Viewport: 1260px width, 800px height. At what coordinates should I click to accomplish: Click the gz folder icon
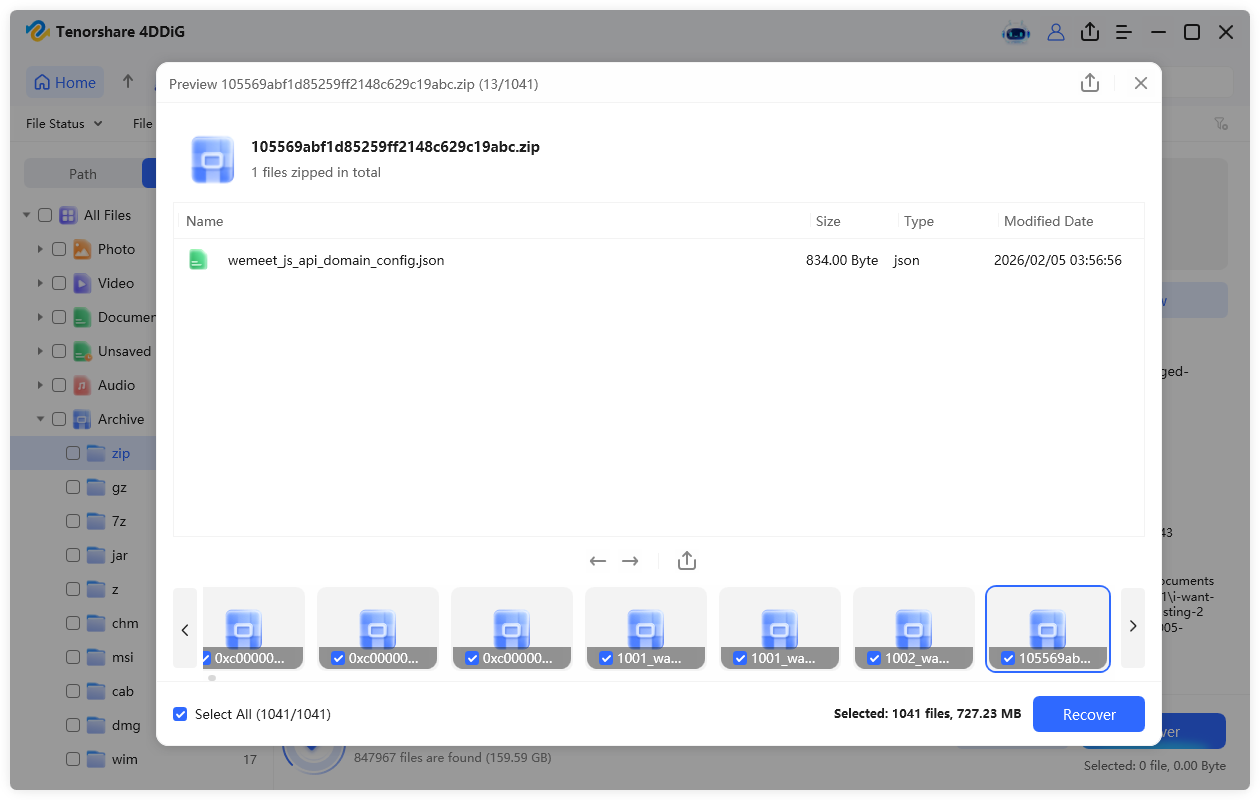96,487
